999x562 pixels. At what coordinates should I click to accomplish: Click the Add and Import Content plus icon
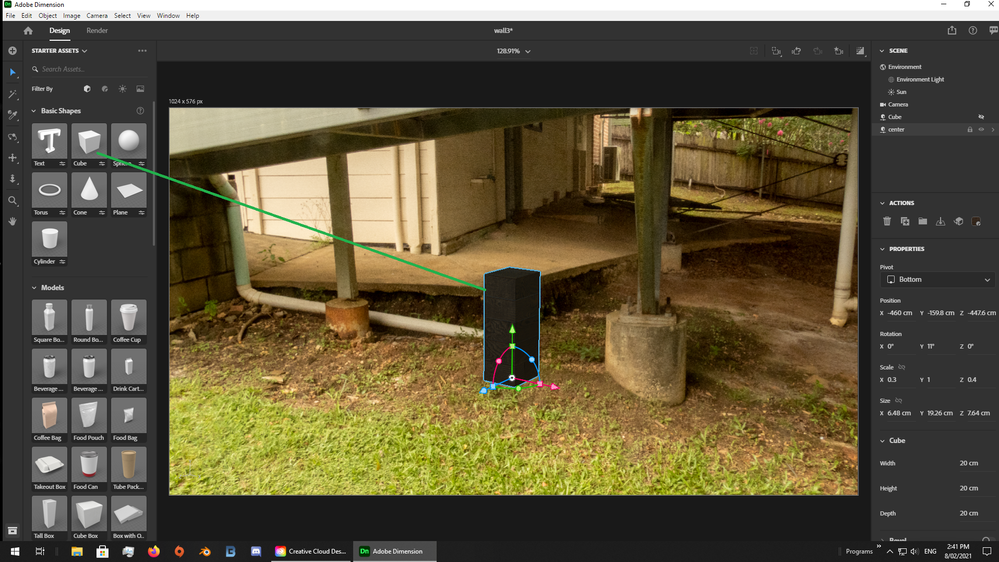coord(12,51)
